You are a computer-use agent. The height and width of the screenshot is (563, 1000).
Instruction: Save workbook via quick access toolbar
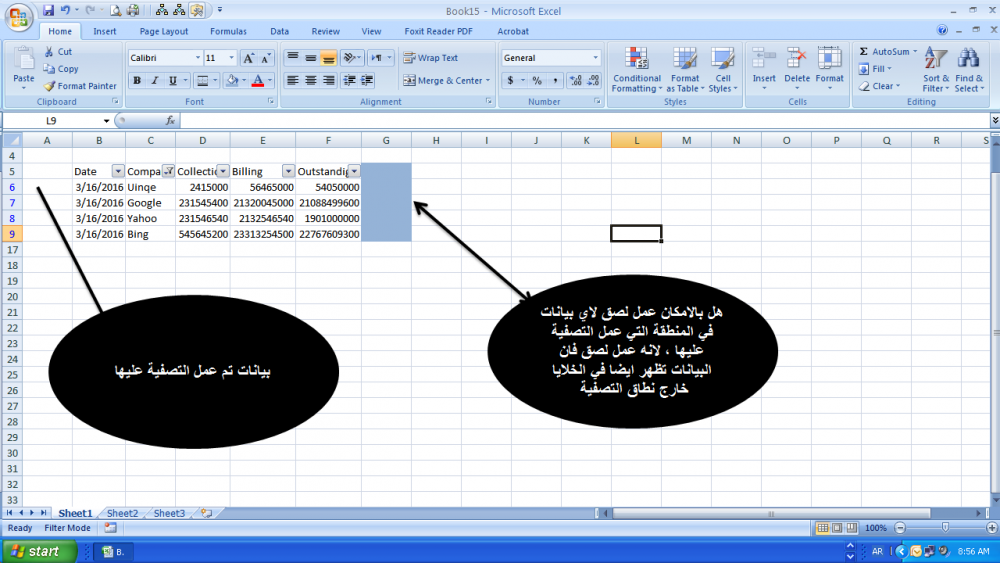[48, 10]
